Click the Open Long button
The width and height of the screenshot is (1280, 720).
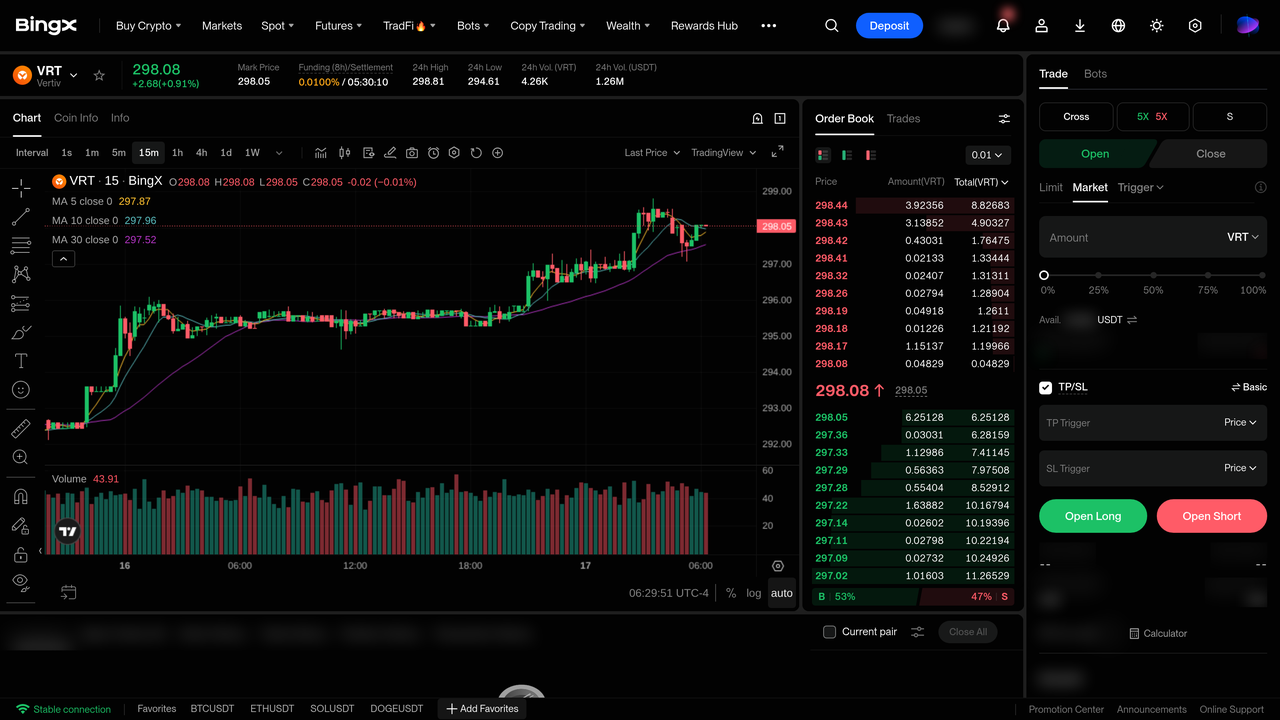1093,516
